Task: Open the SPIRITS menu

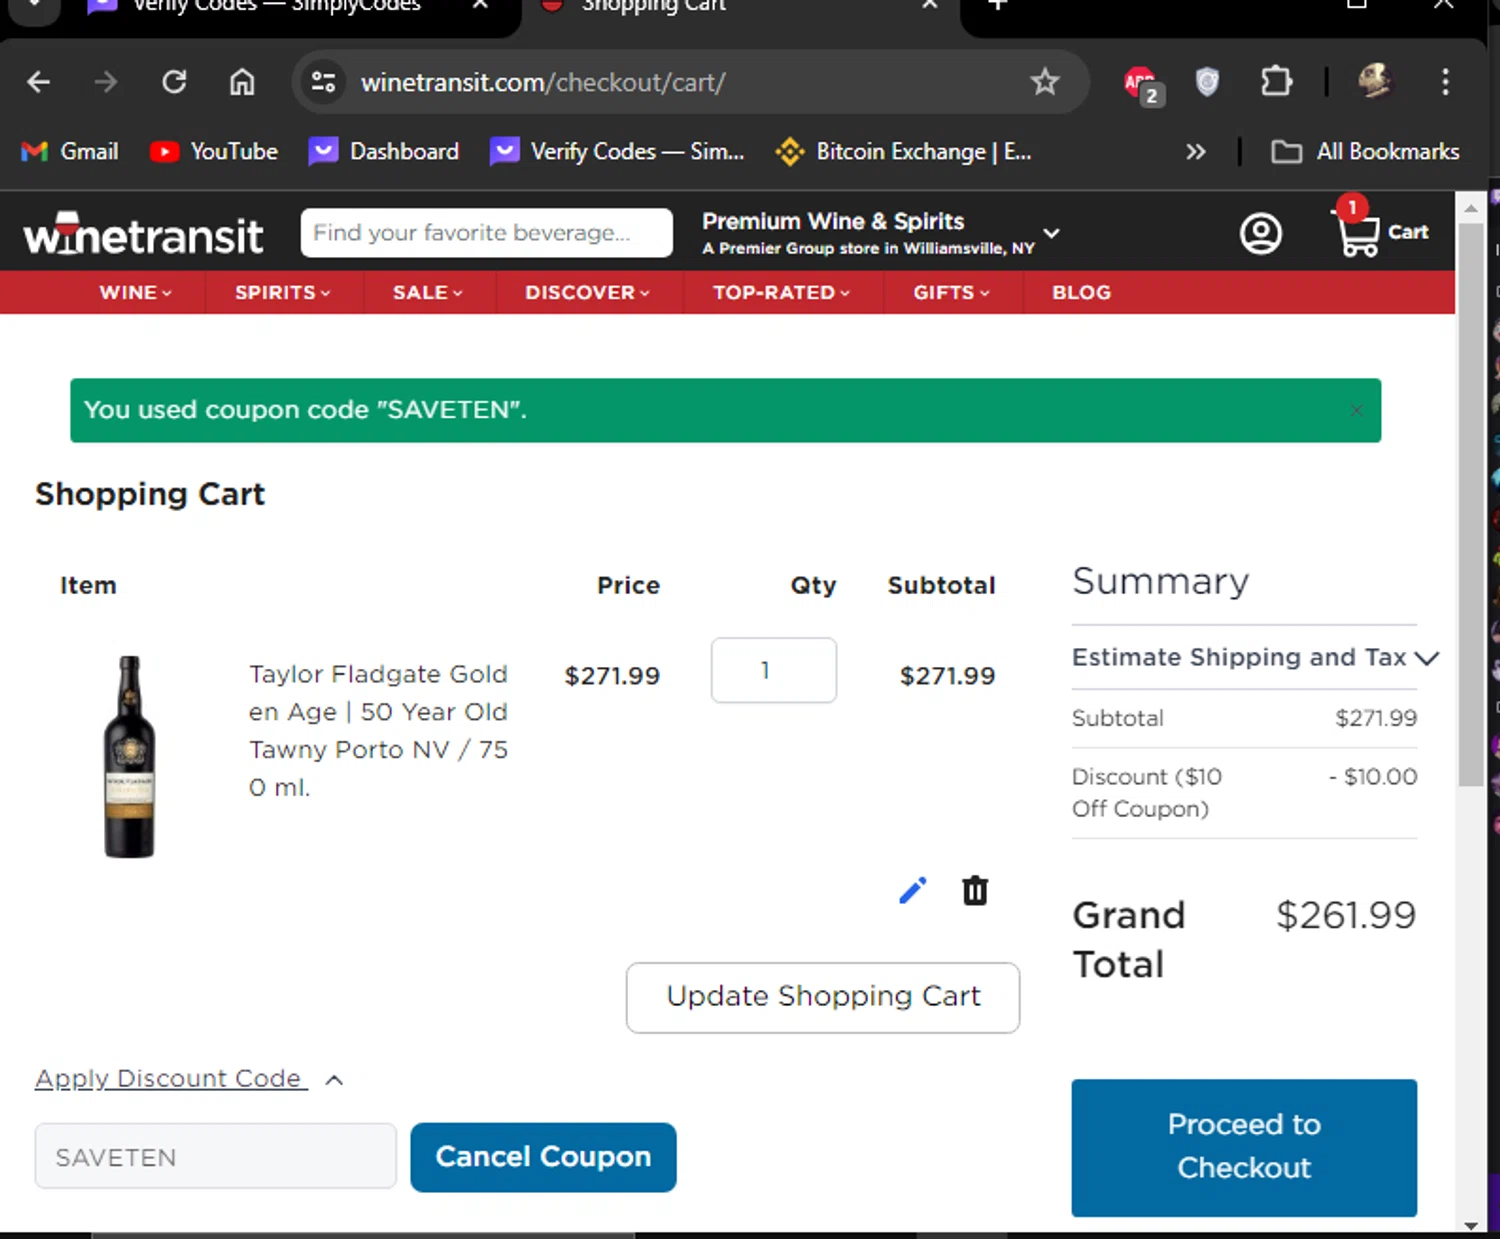Action: tap(282, 292)
